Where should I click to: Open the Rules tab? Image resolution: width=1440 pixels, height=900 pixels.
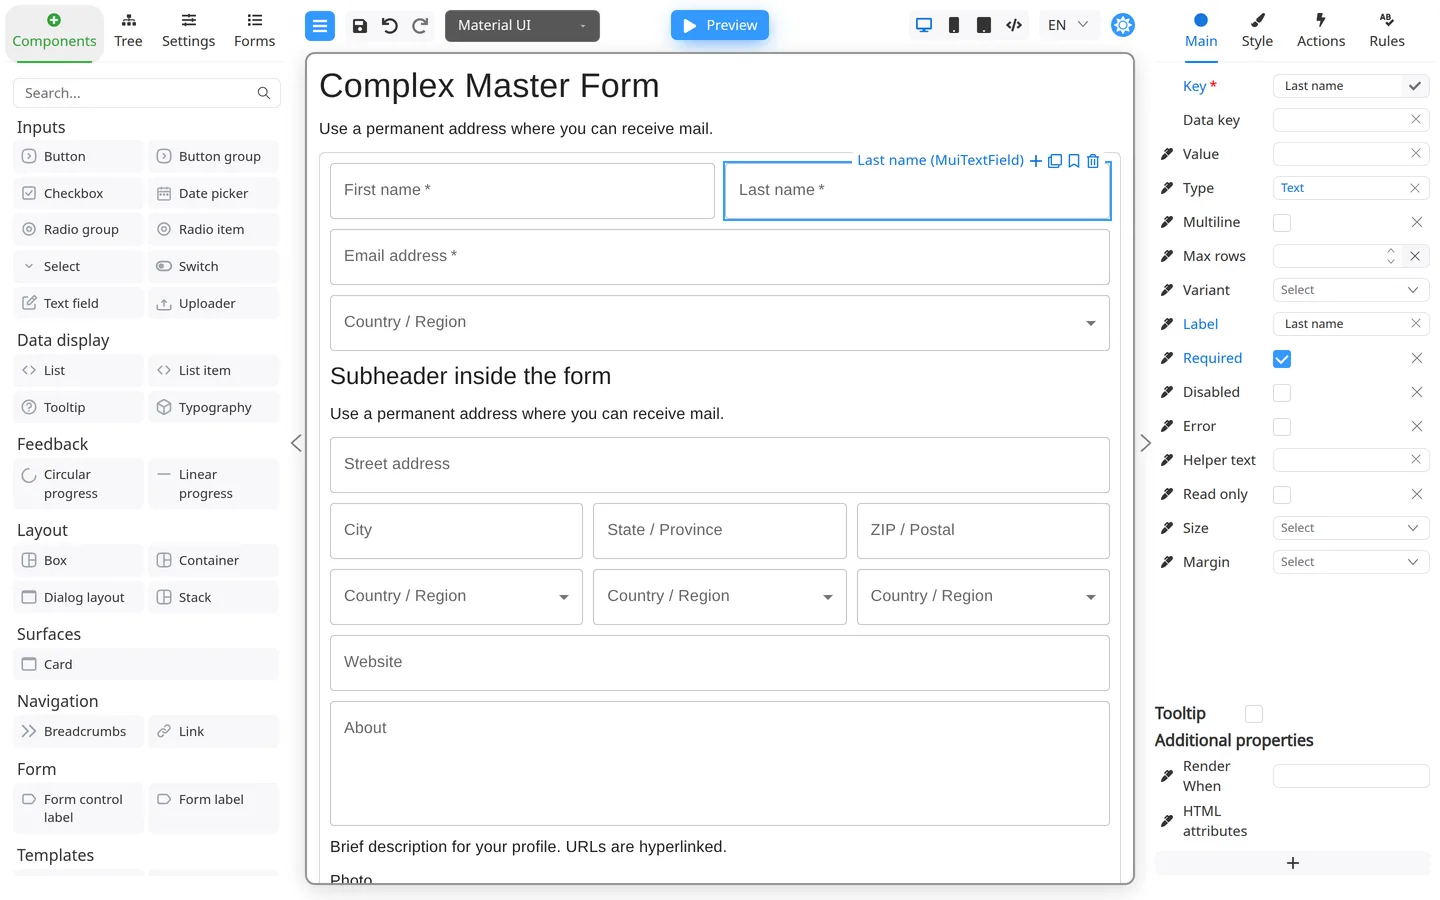[1387, 31]
